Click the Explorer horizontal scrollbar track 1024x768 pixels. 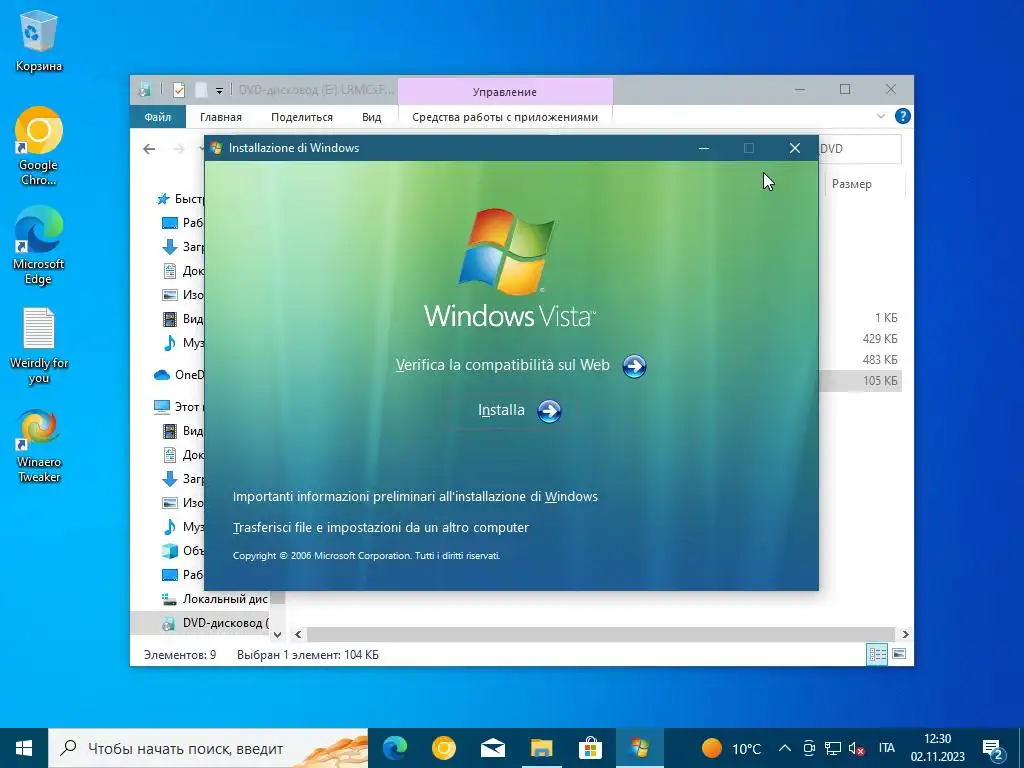601,634
